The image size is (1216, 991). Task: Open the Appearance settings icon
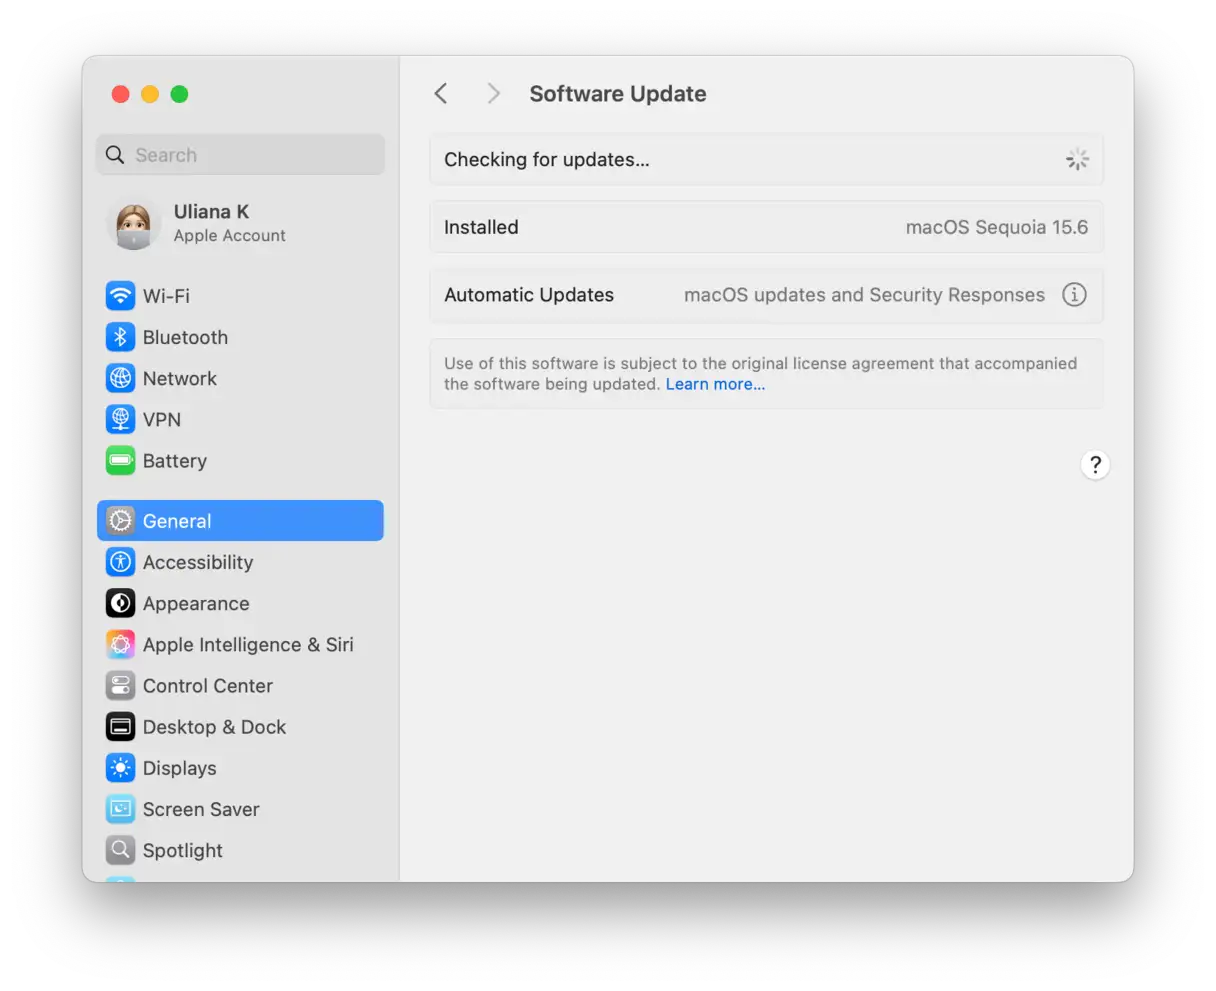[x=120, y=603]
